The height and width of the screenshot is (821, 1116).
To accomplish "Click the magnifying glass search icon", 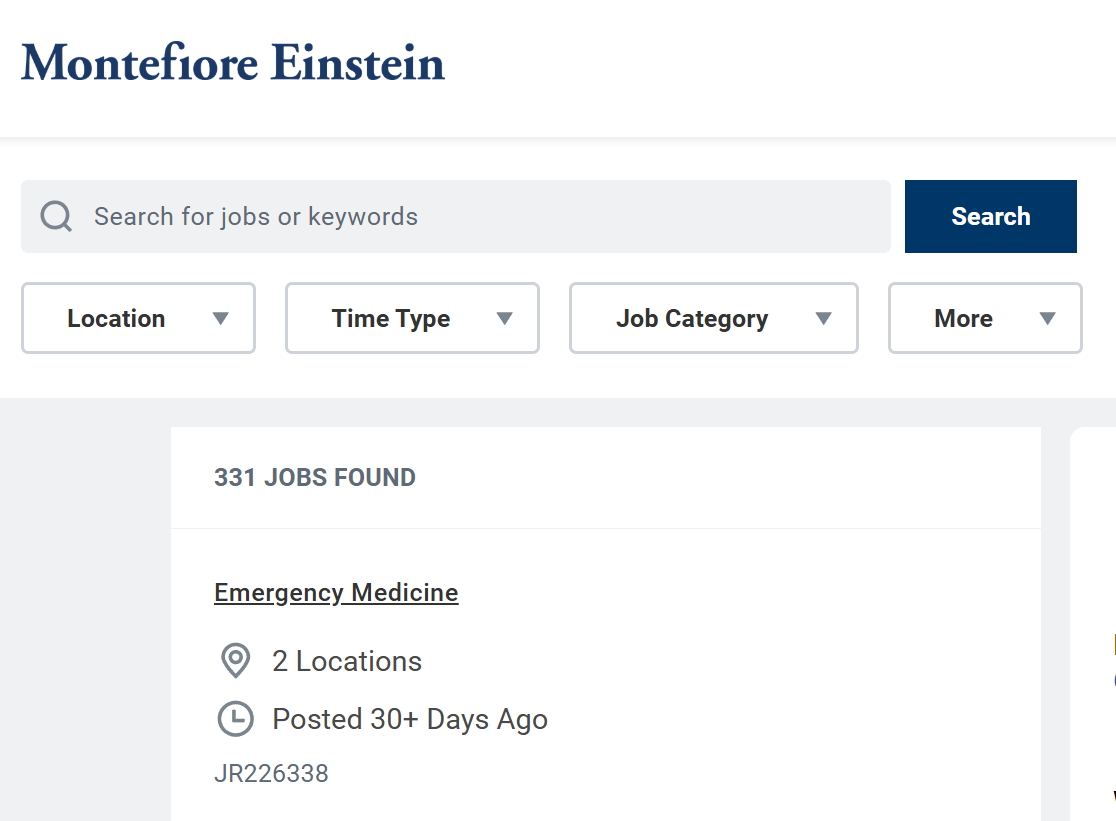I will pos(56,216).
